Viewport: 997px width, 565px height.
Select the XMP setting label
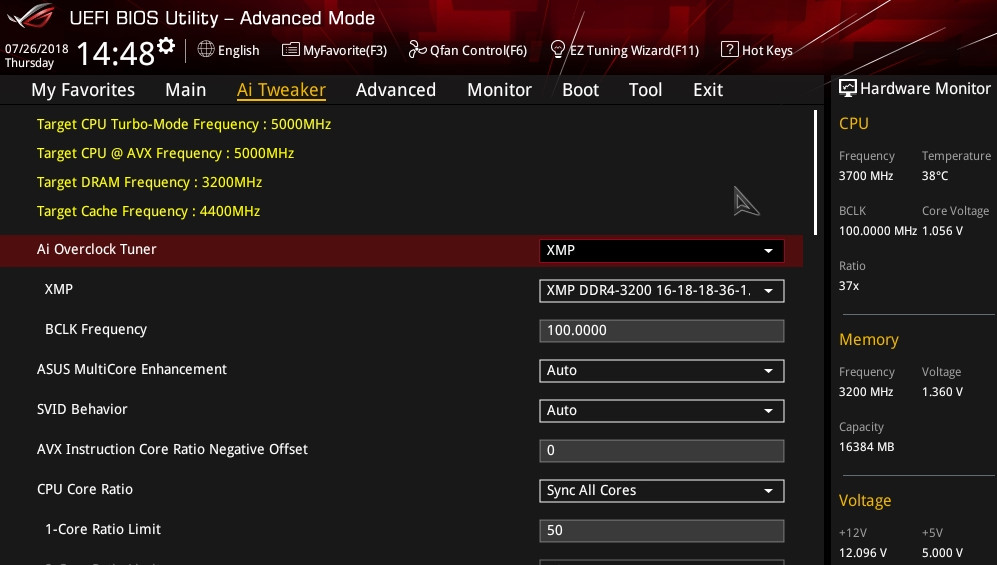click(x=58, y=289)
